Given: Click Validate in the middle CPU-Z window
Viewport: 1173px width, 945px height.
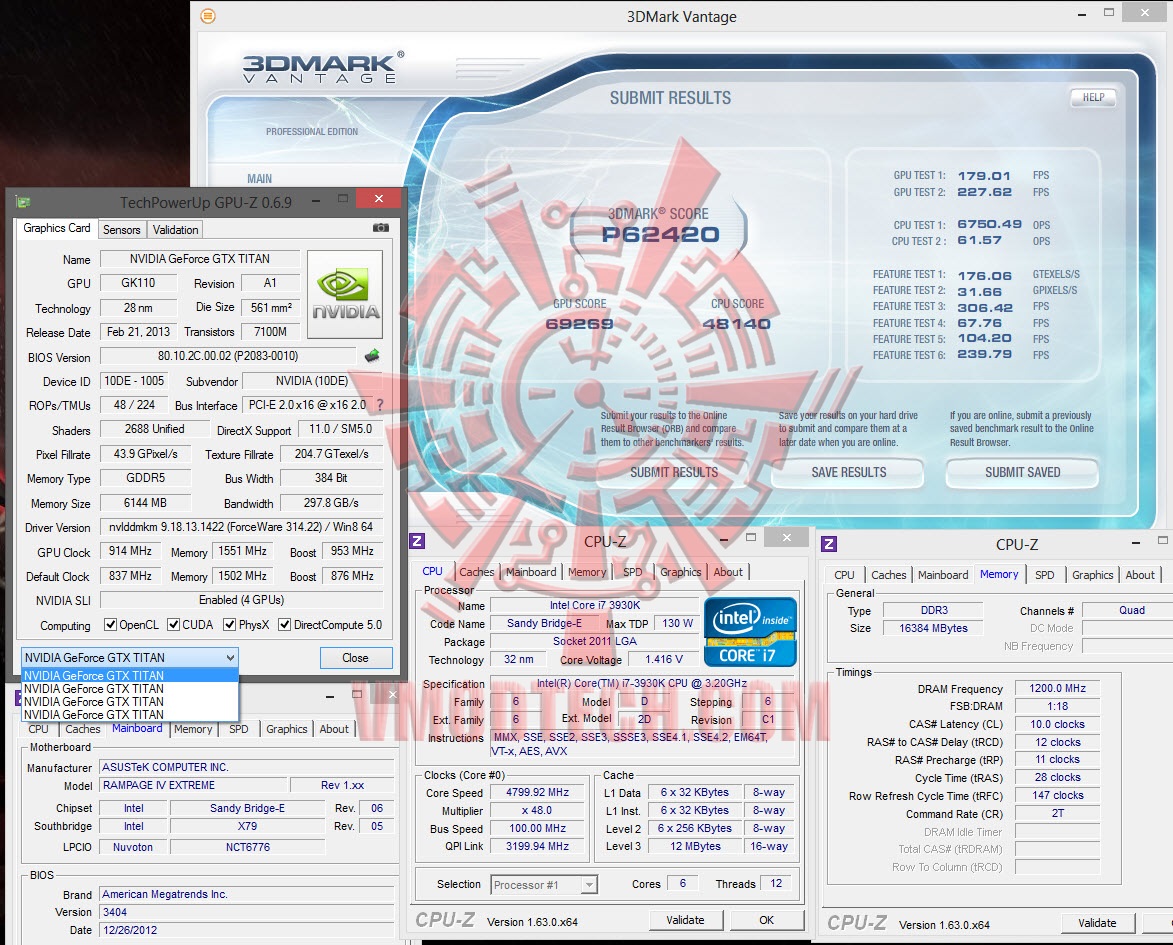Looking at the screenshot, I should (x=685, y=920).
